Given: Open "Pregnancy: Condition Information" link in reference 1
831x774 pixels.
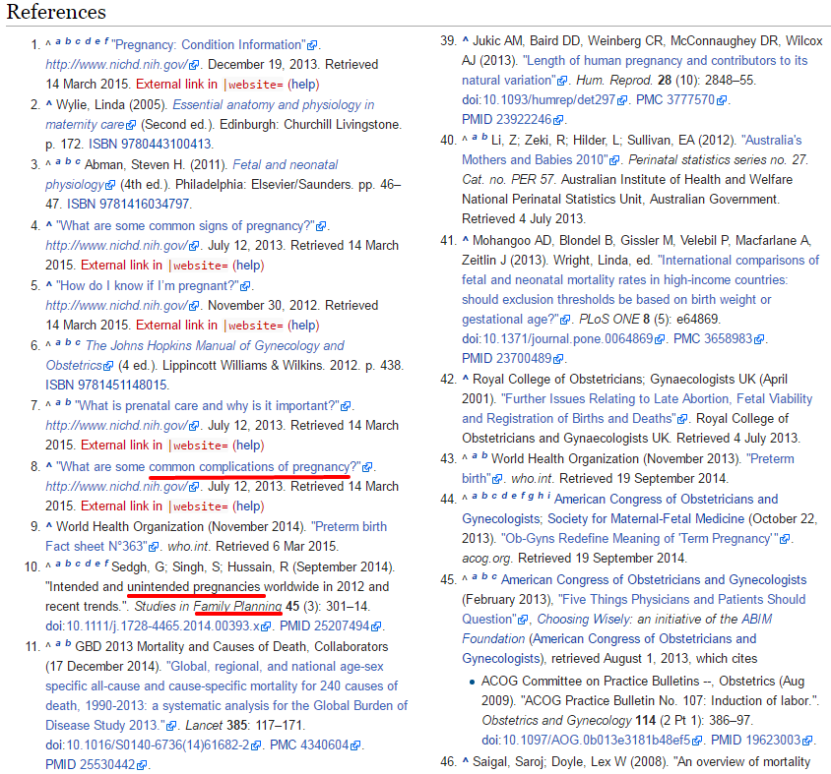Looking at the screenshot, I should click(x=209, y=45).
